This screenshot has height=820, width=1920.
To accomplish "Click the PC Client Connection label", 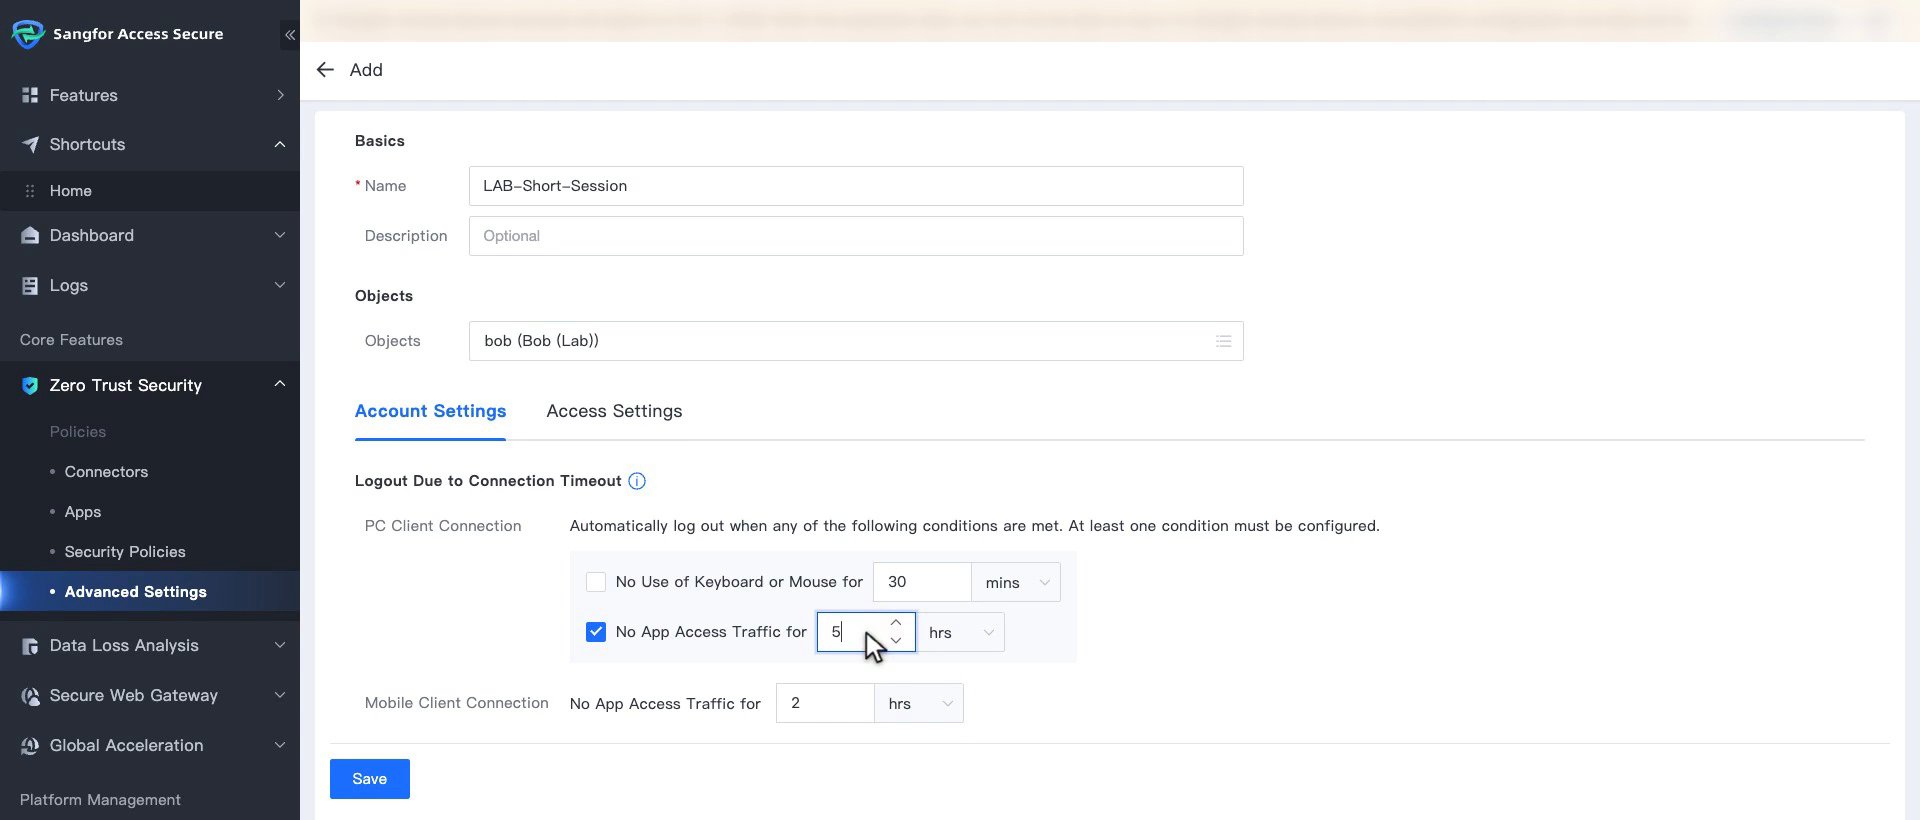I will tap(443, 526).
